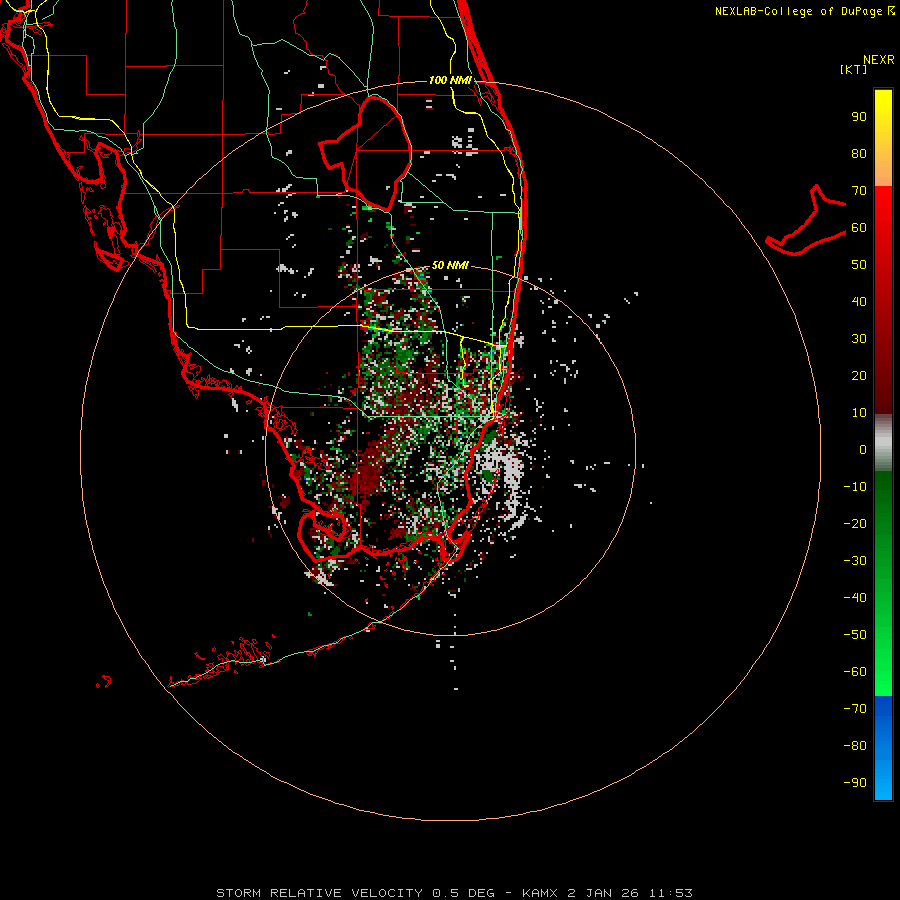900x900 pixels.
Task: Click the 30 value on the velocity scale
Action: (x=859, y=339)
